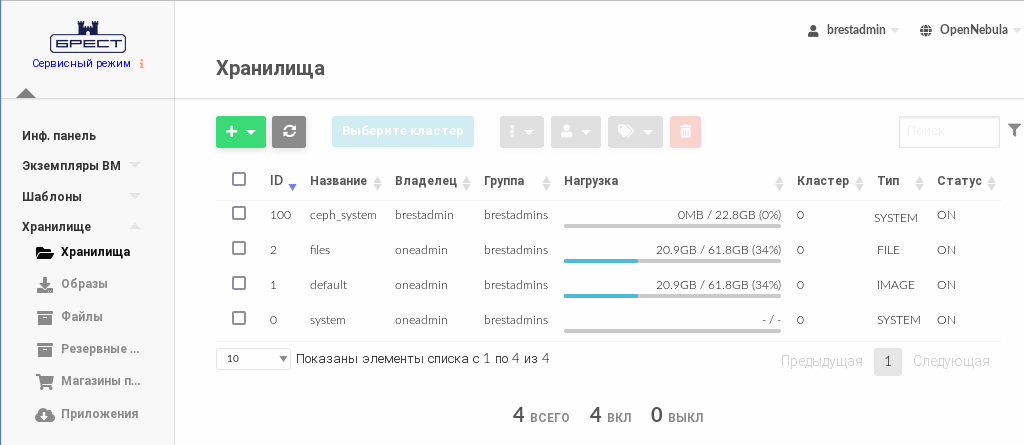Viewport: 1024px width, 445px height.
Task: Click the filter funnel icon beside search
Action: (1014, 130)
